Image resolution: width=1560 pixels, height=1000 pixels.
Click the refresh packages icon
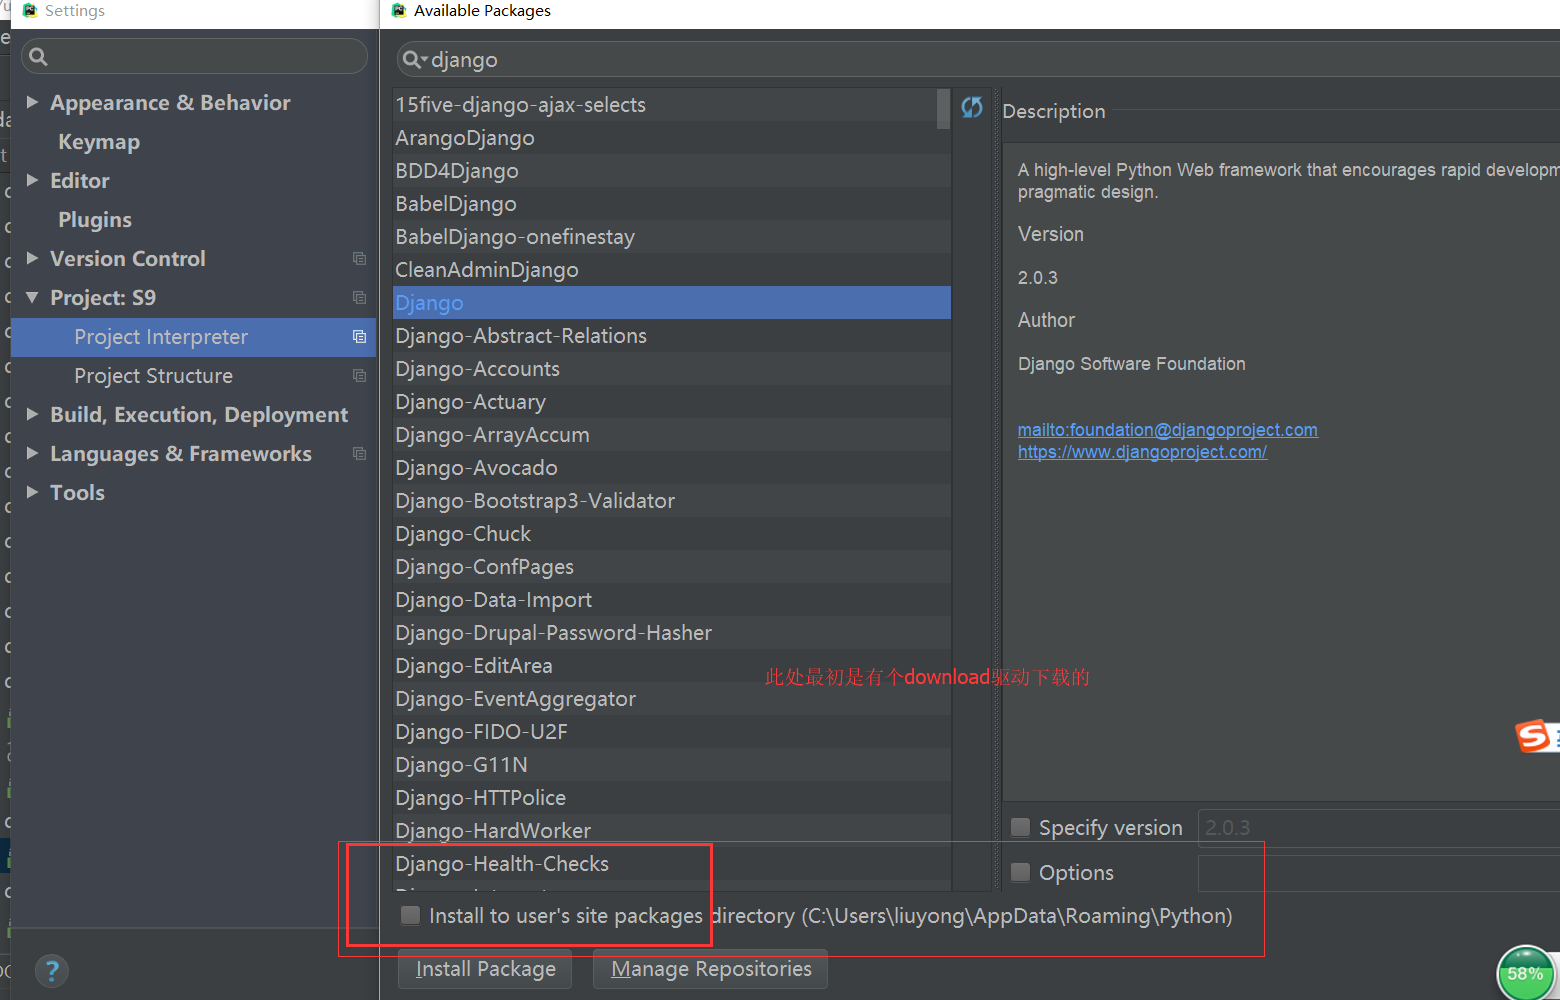[972, 107]
